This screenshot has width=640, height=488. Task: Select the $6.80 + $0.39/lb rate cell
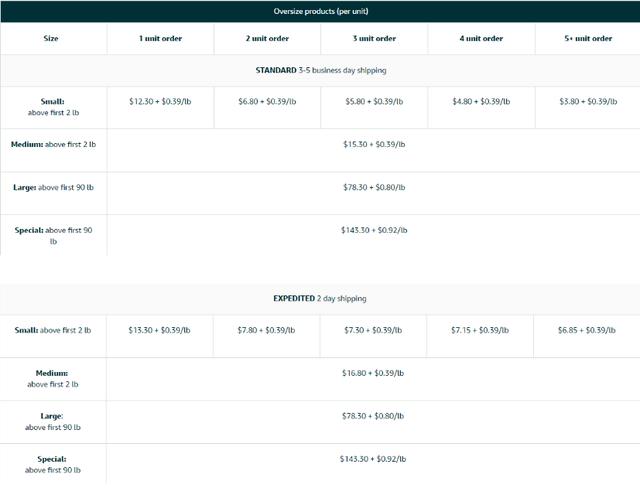[267, 101]
